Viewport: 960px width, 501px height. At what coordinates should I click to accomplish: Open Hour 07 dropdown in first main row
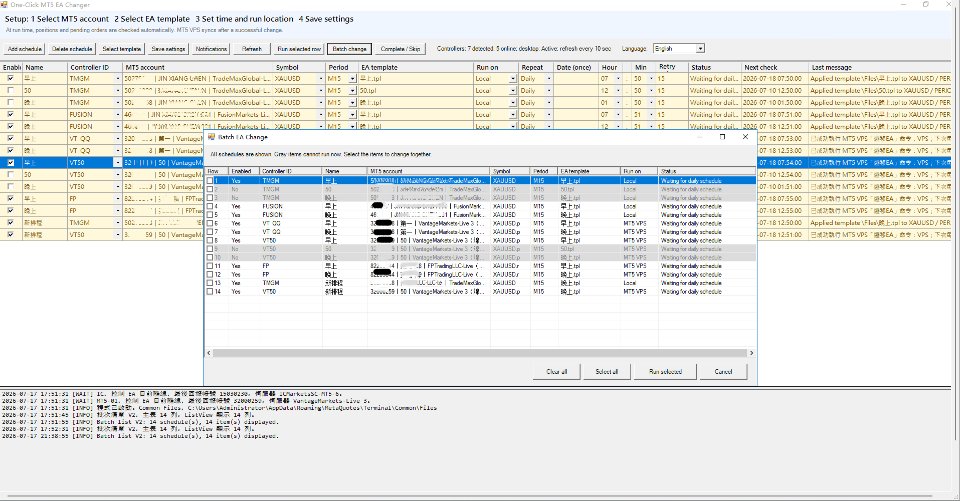point(618,79)
